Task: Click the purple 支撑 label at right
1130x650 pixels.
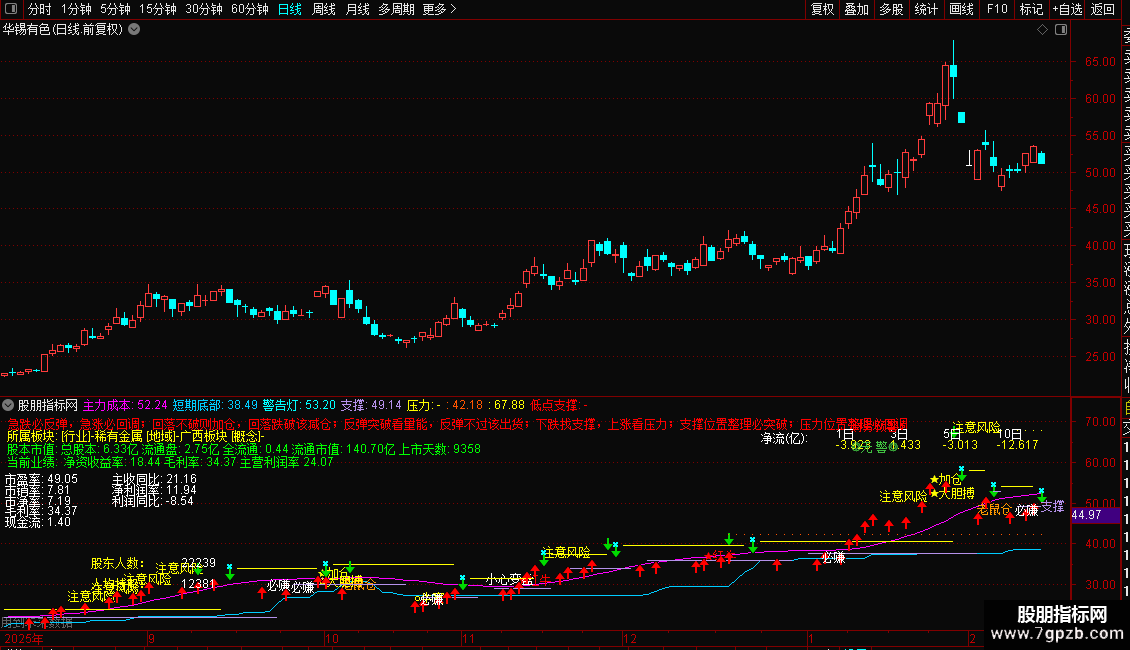Action: 1053,507
